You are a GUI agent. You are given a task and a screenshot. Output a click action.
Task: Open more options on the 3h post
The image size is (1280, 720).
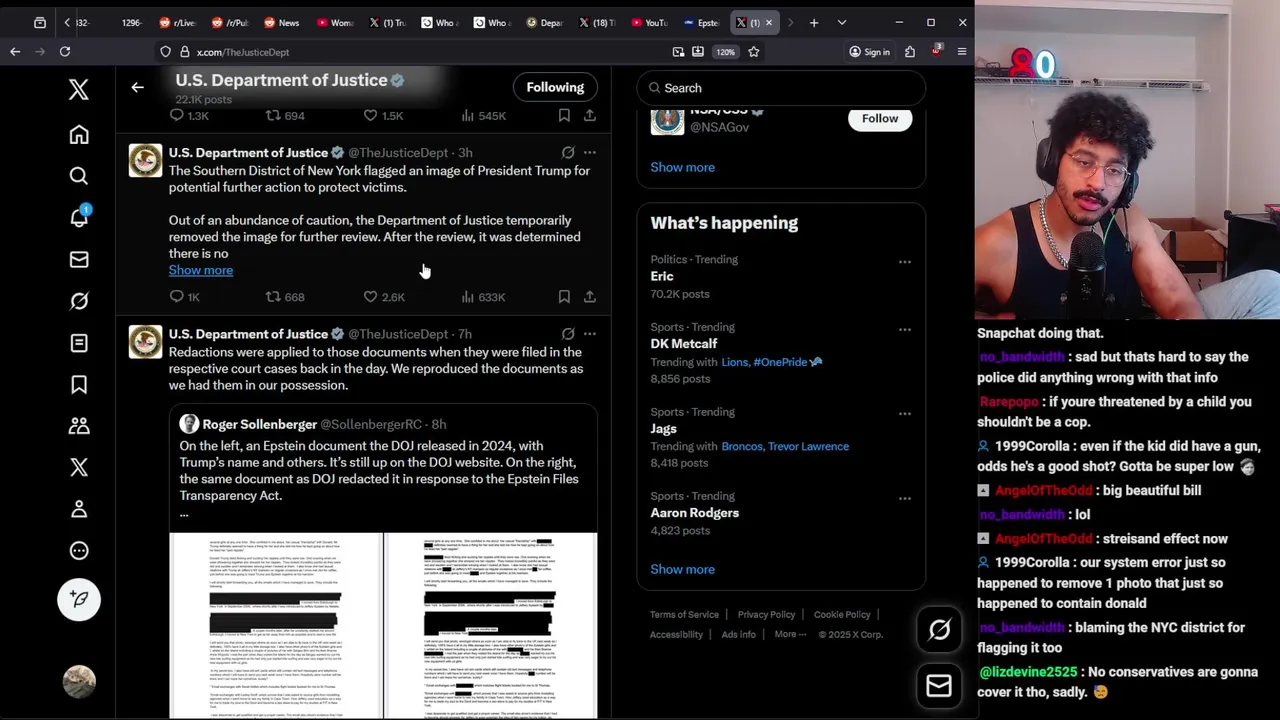590,153
